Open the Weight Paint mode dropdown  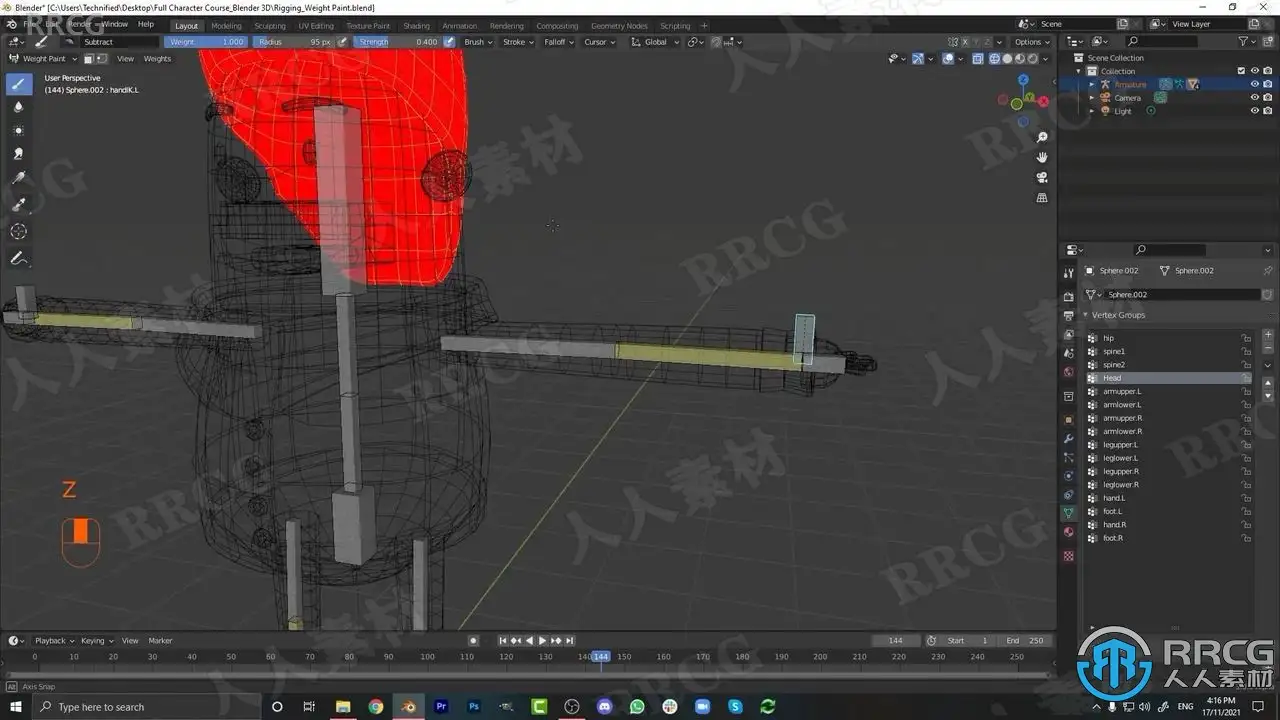[x=43, y=59]
